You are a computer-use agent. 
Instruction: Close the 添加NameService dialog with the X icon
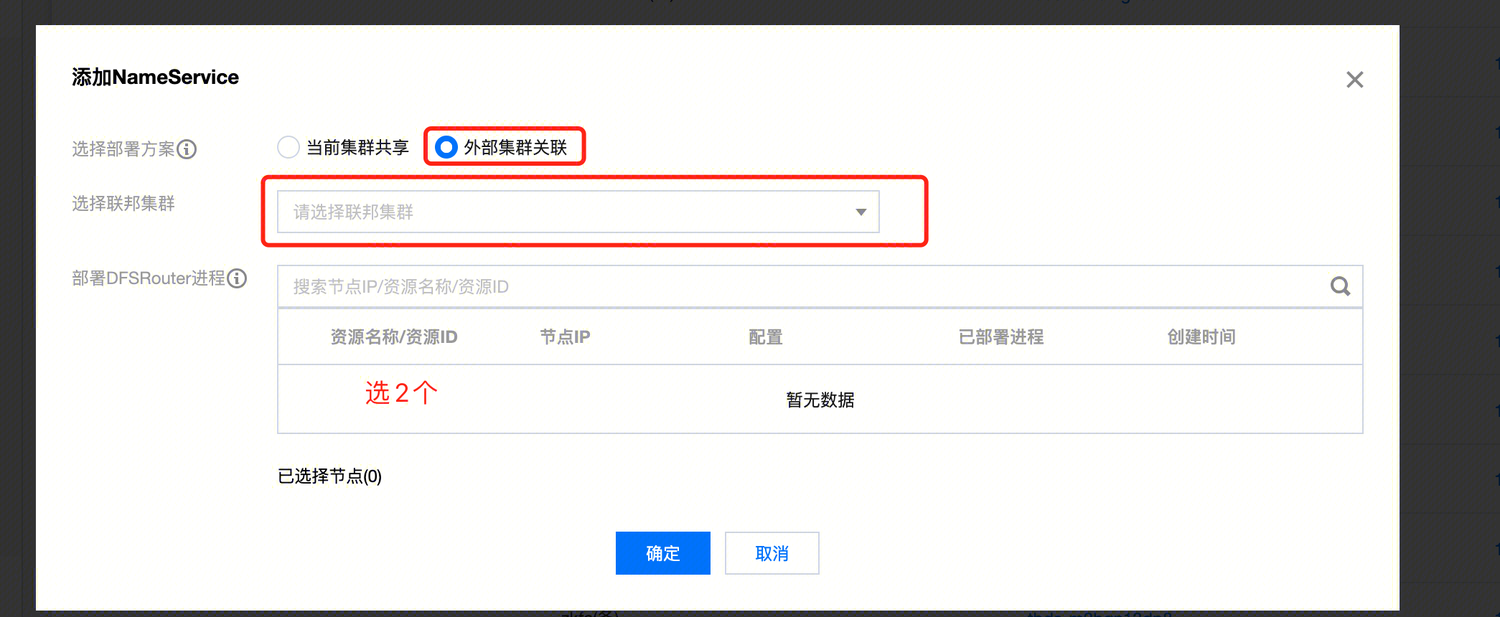click(1354, 80)
